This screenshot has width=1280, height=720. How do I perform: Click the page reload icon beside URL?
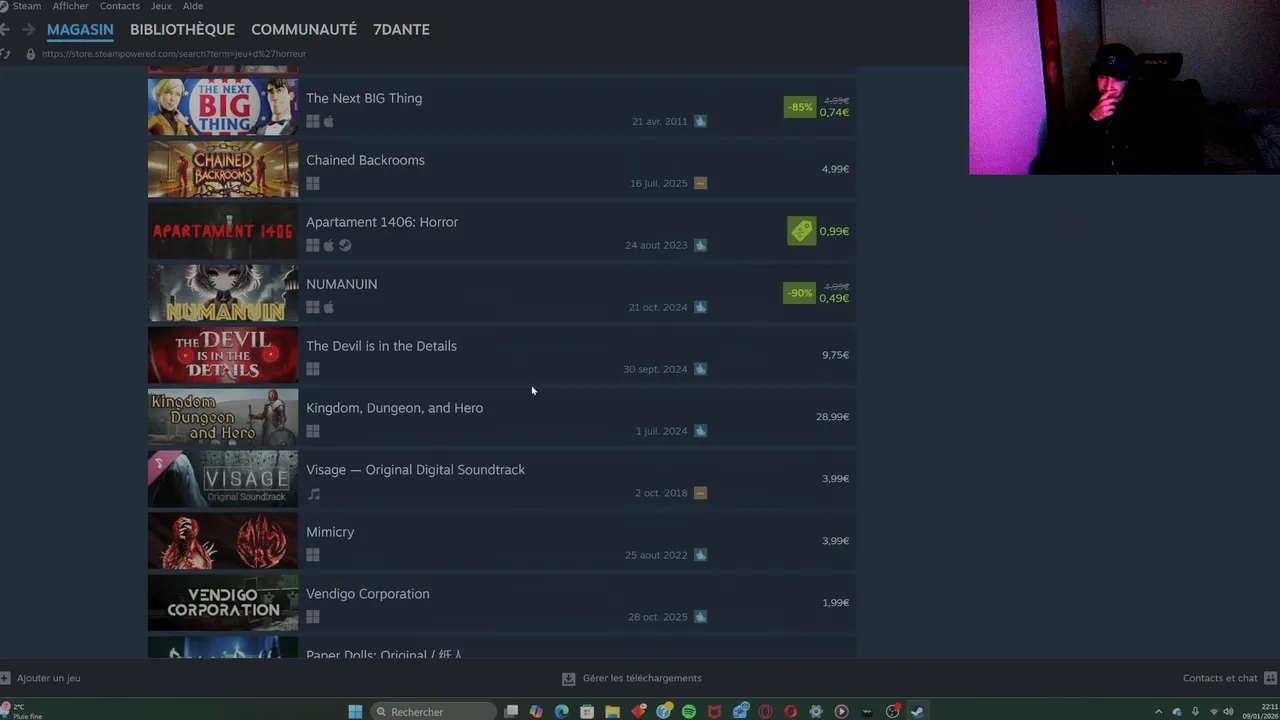6,54
